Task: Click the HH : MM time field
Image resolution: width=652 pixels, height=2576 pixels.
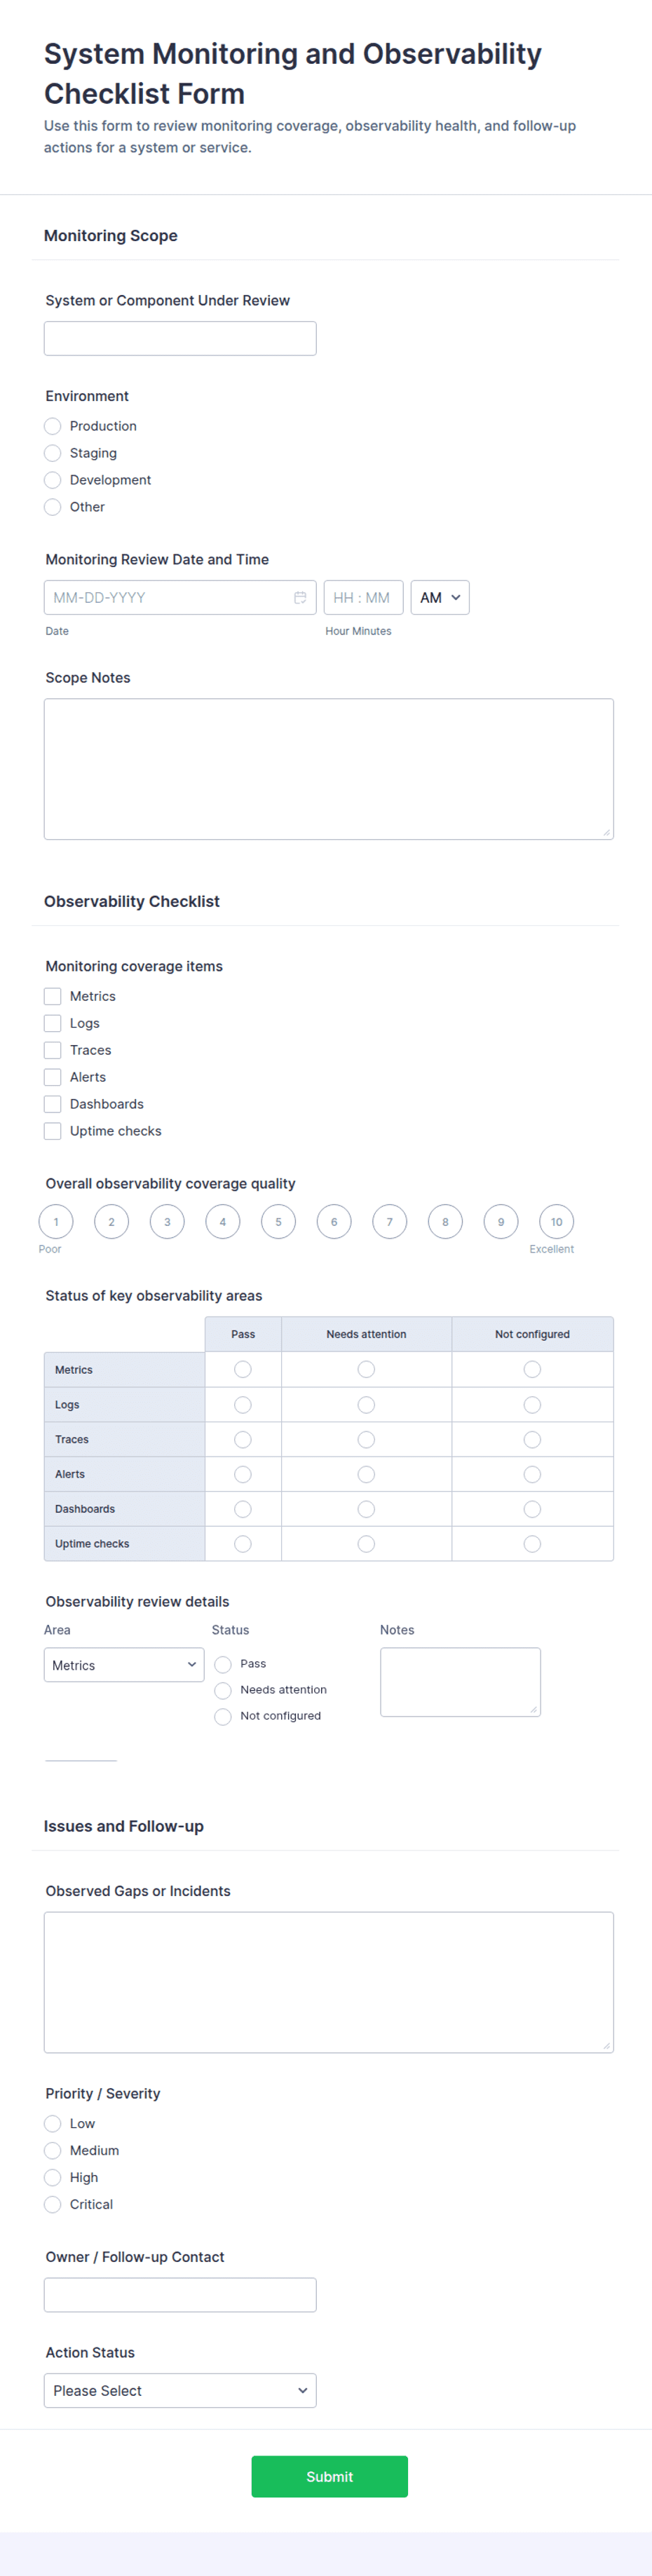Action: coord(363,598)
